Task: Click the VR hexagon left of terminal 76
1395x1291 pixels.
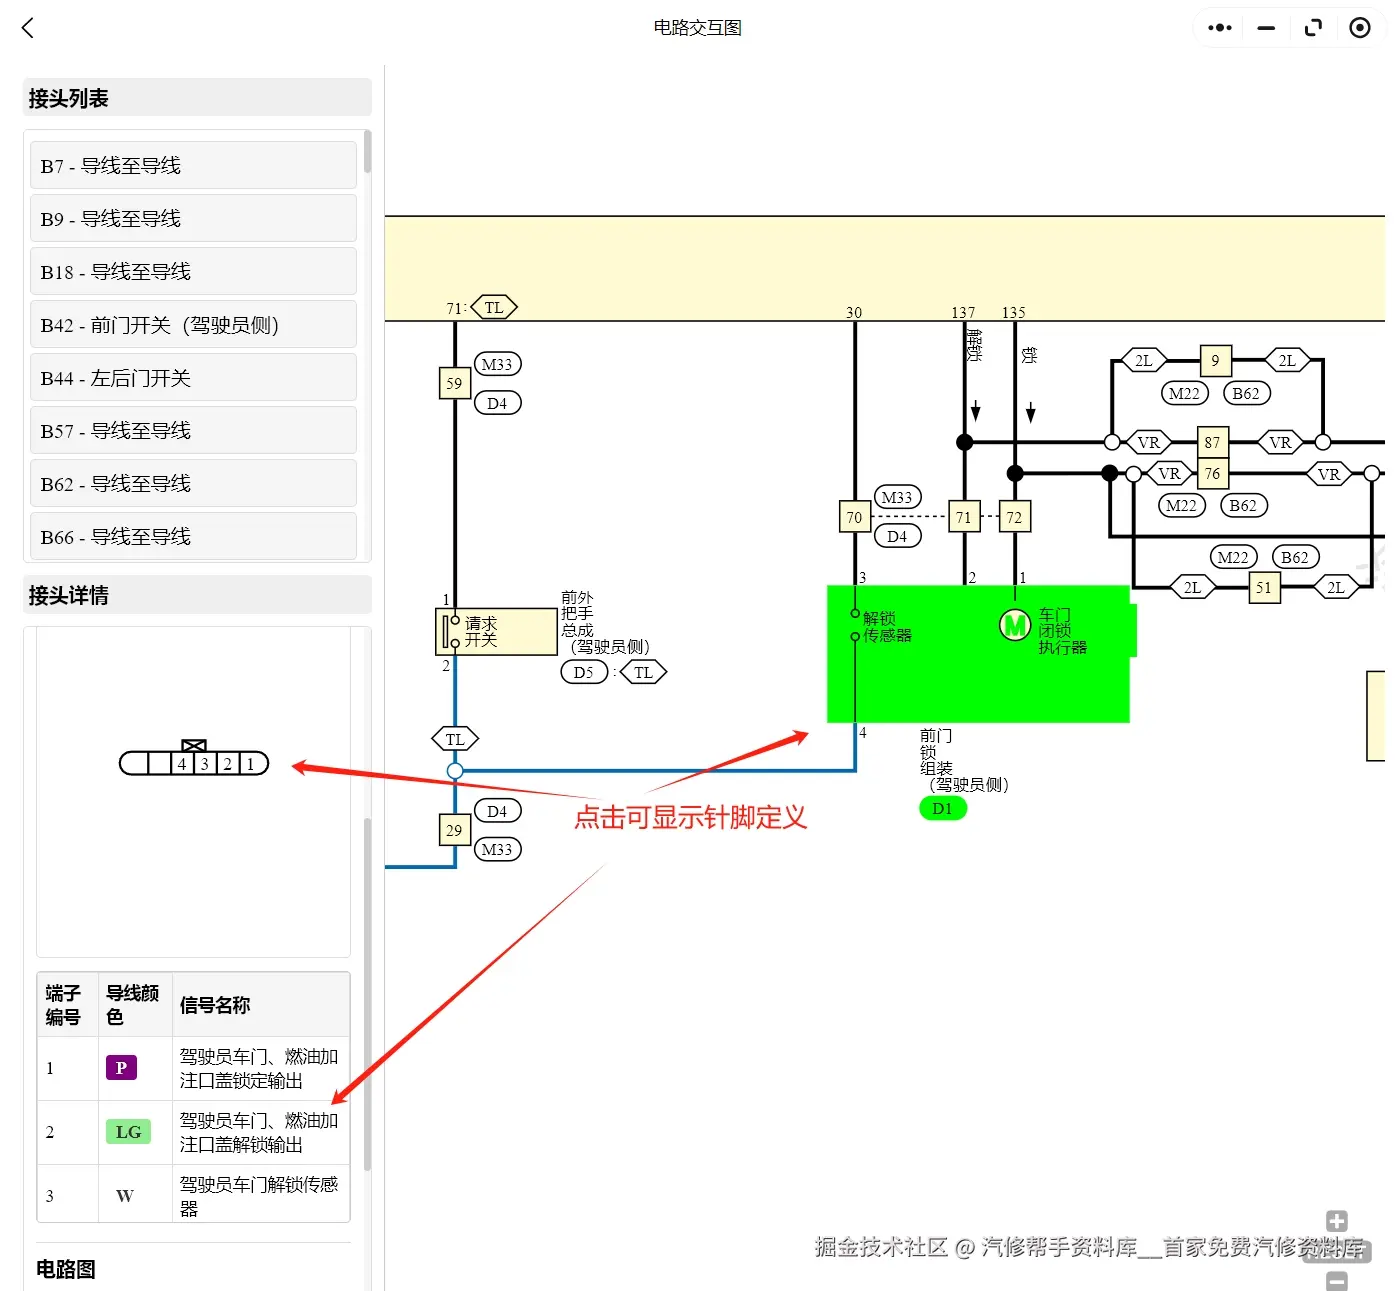Action: [1169, 474]
